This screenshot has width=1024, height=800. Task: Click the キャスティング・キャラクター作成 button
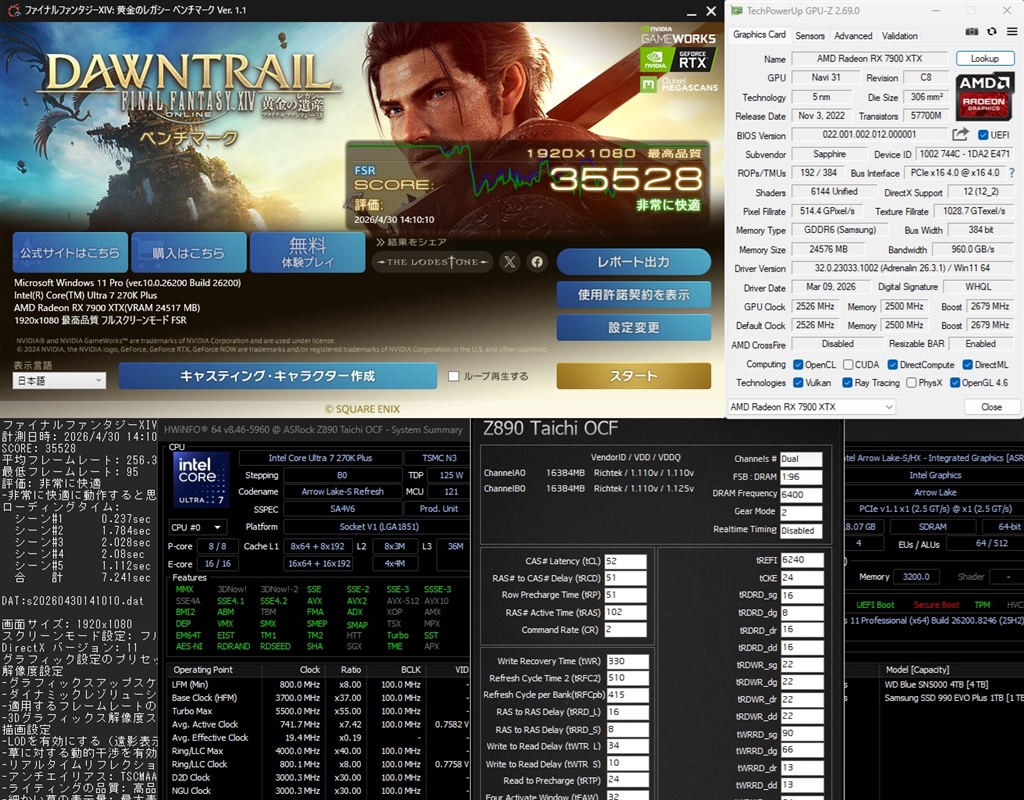click(x=278, y=376)
